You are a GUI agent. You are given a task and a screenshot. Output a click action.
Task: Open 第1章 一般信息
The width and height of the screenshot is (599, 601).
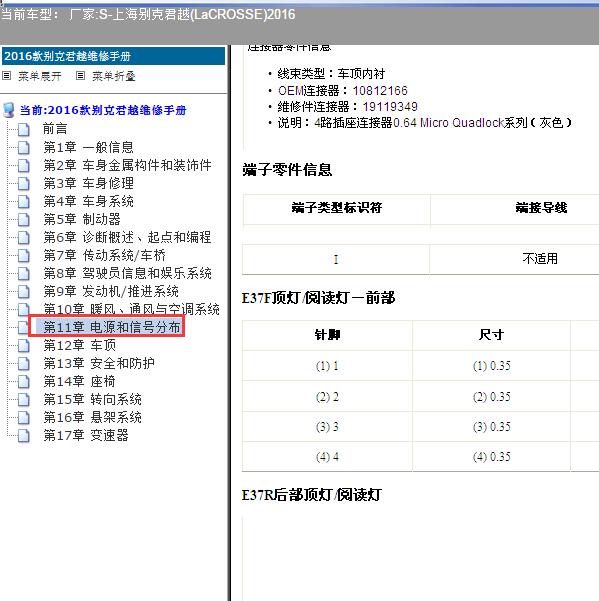click(x=88, y=147)
